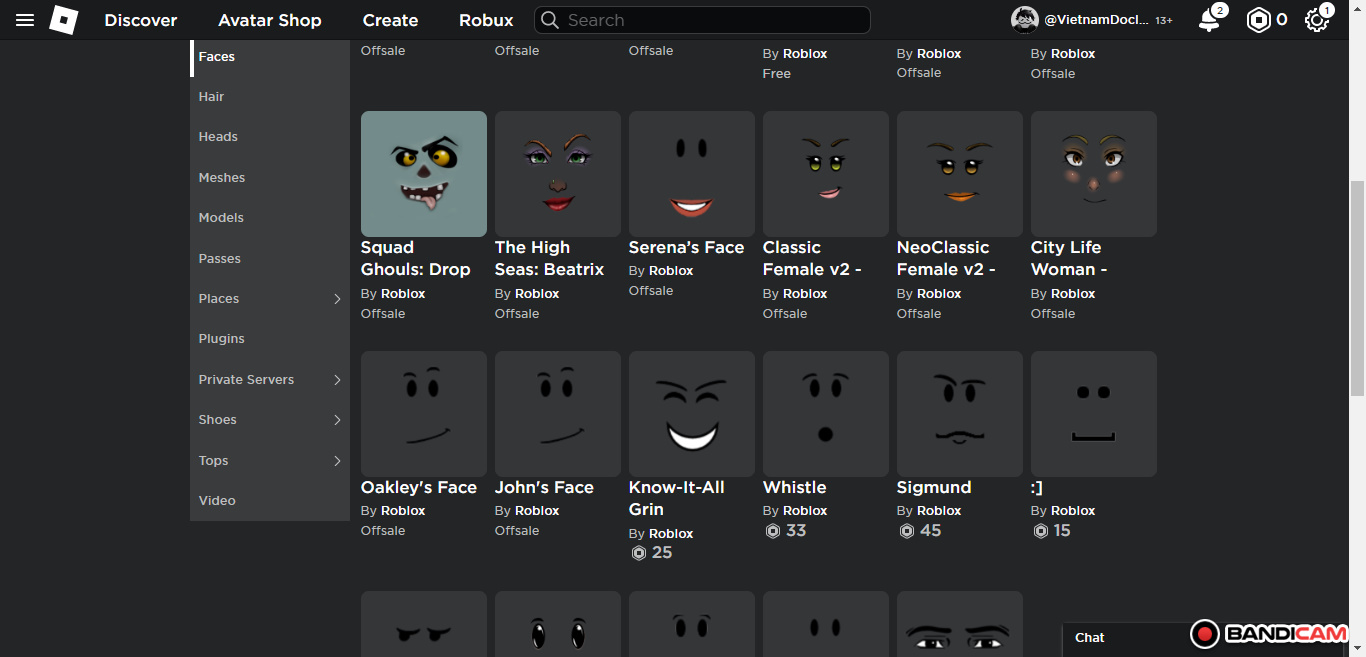Go to the Discover tab

click(x=141, y=20)
